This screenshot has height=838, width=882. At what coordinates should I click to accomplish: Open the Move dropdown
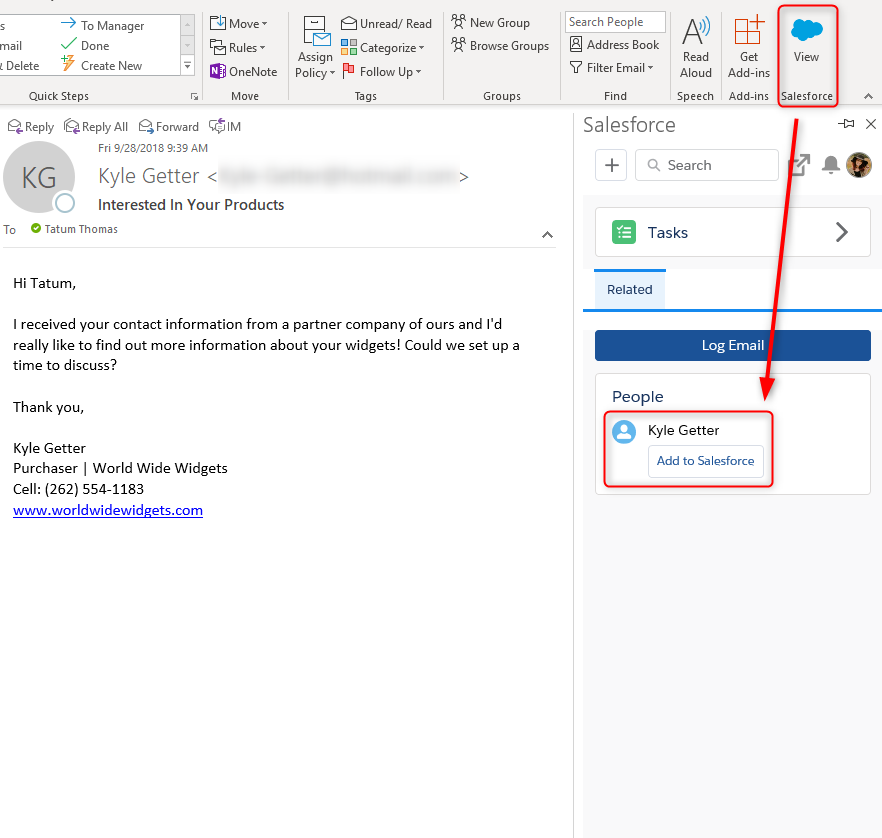tap(238, 24)
